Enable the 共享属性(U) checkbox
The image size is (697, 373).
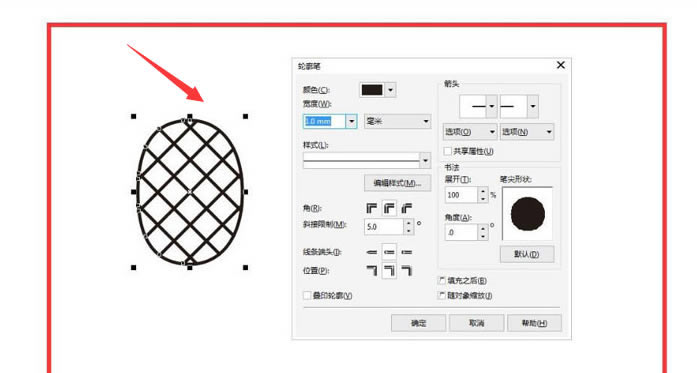coord(448,151)
